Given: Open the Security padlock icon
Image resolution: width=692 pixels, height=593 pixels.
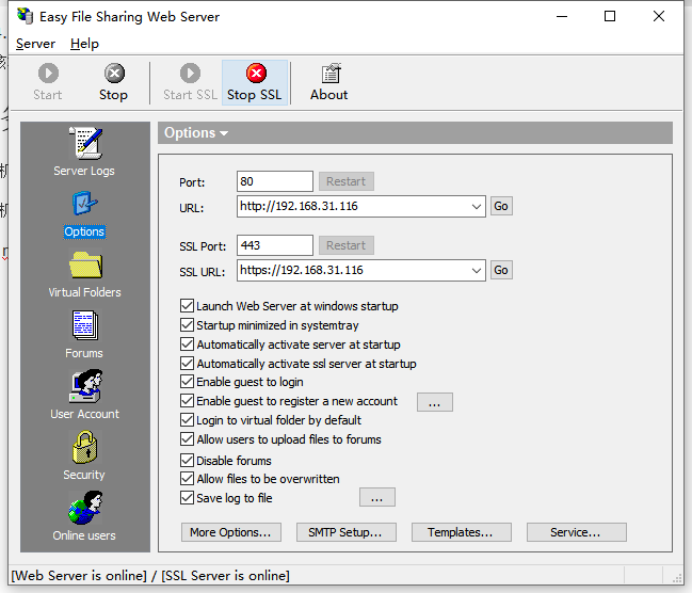Looking at the screenshot, I should tap(85, 447).
